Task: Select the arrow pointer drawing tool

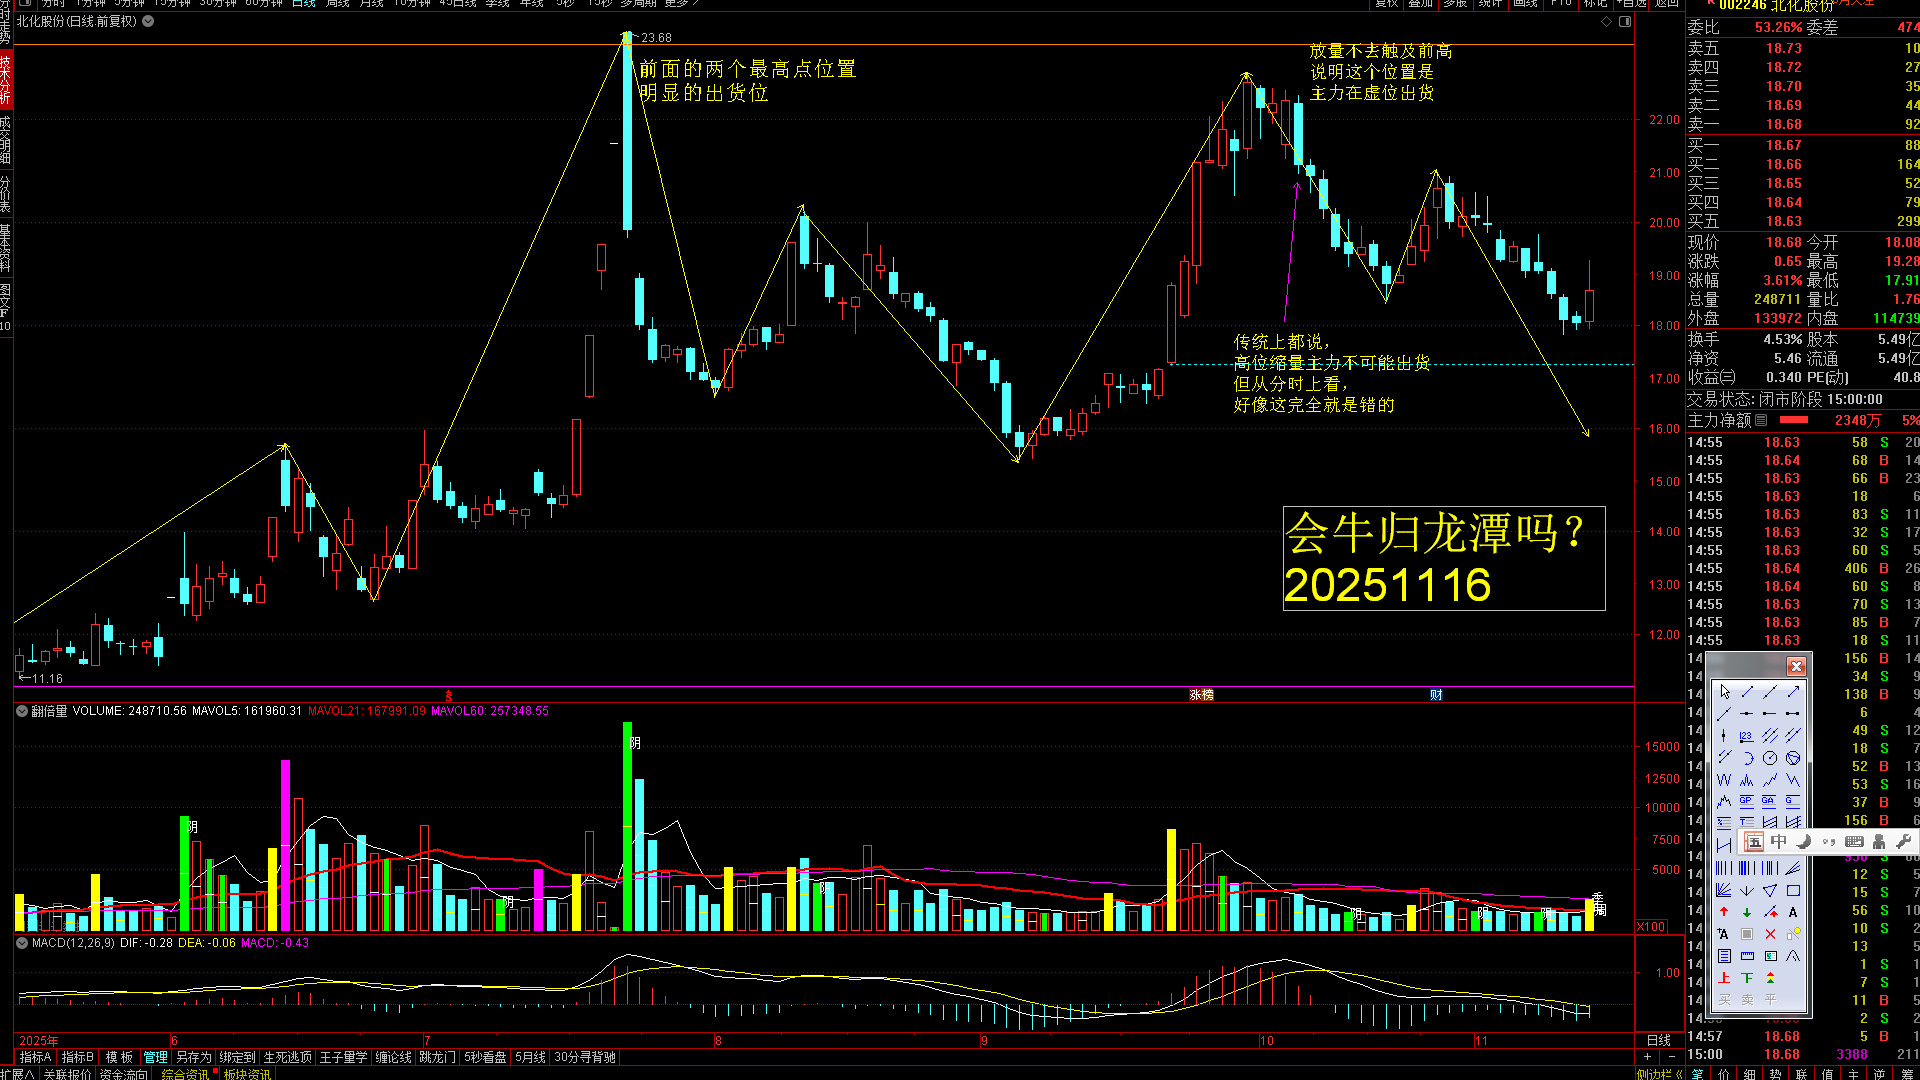Action: (x=1725, y=692)
